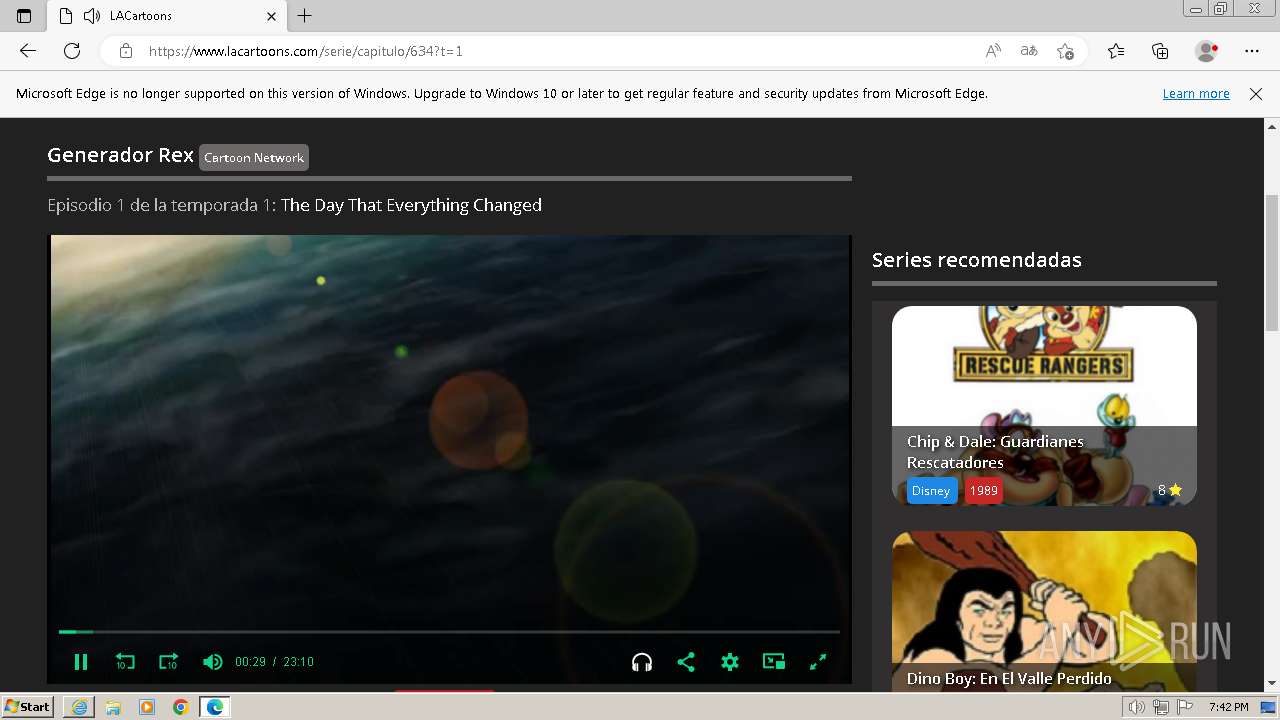Open Action Center flag icon
This screenshot has width=1280, height=720.
[x=1186, y=707]
